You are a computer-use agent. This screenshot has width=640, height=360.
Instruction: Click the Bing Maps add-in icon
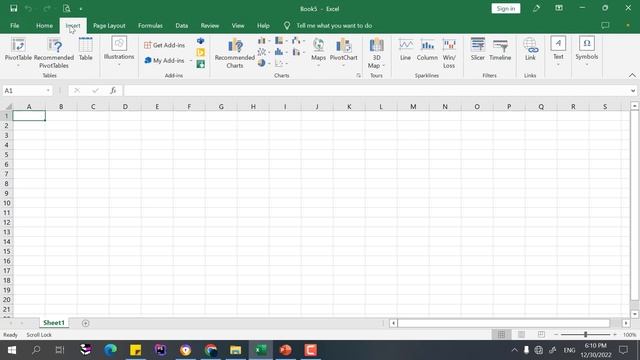[x=200, y=53]
